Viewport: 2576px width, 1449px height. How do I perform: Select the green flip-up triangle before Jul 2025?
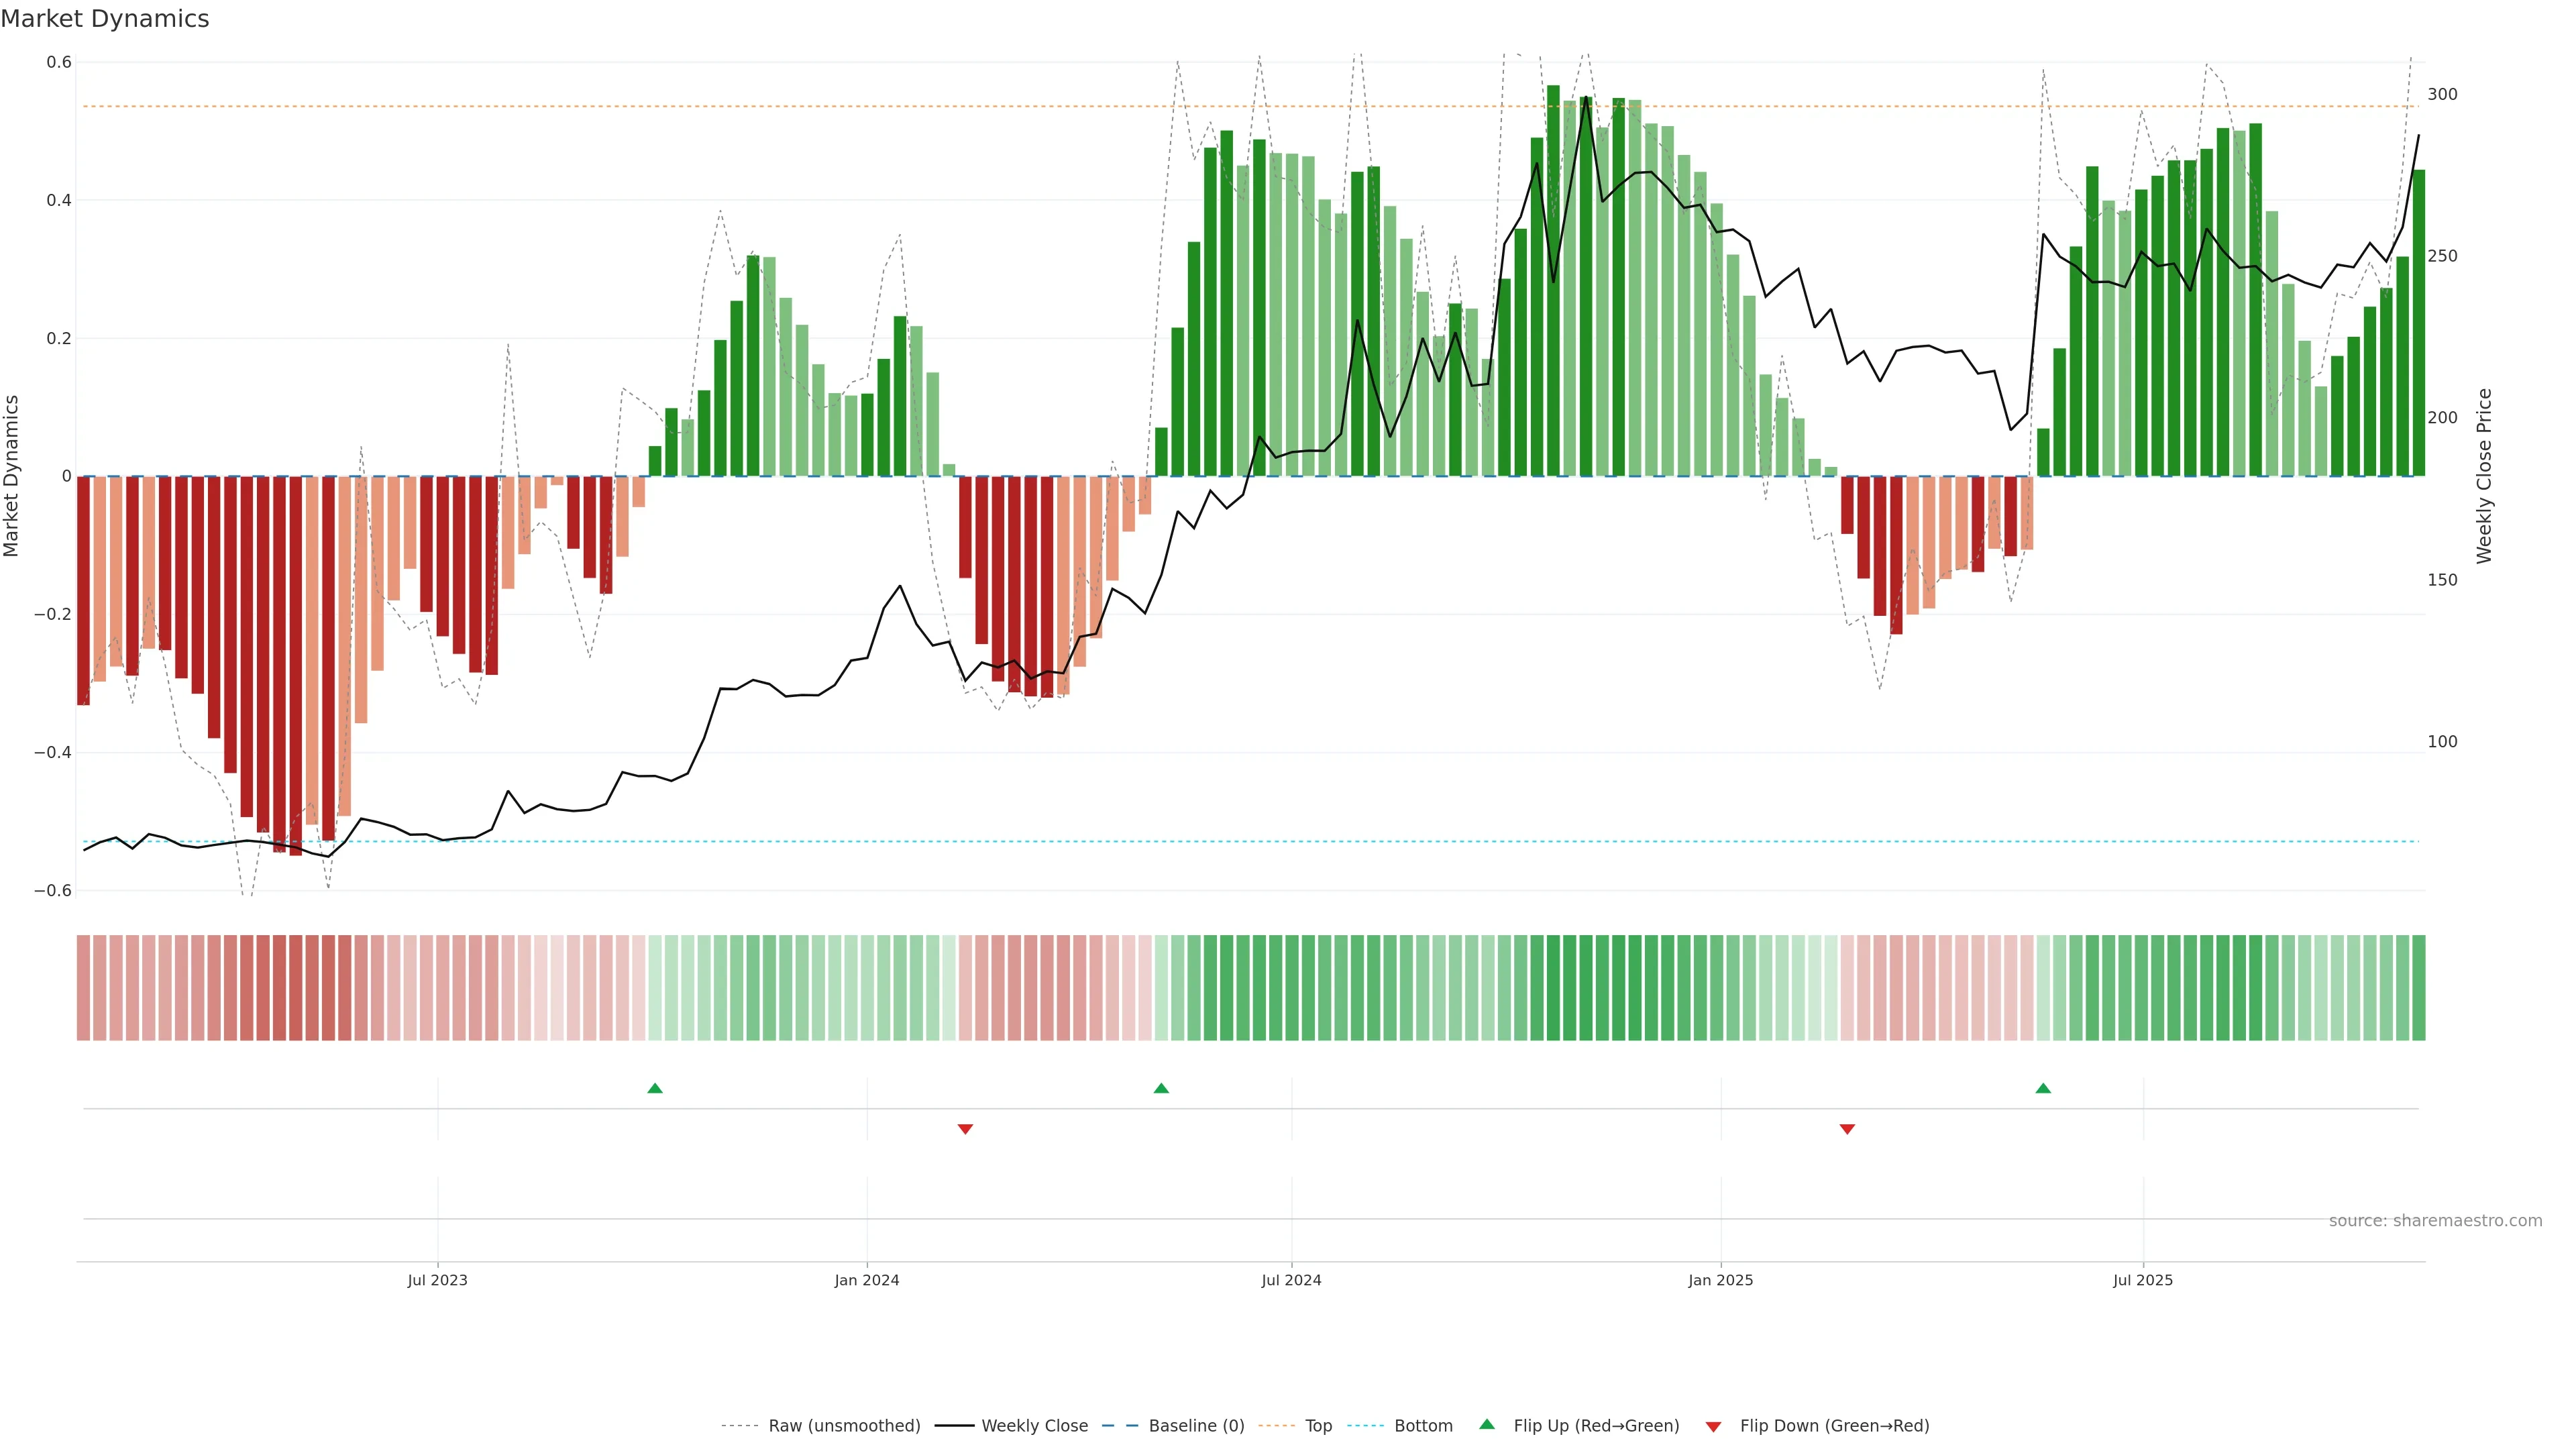(x=2043, y=1088)
